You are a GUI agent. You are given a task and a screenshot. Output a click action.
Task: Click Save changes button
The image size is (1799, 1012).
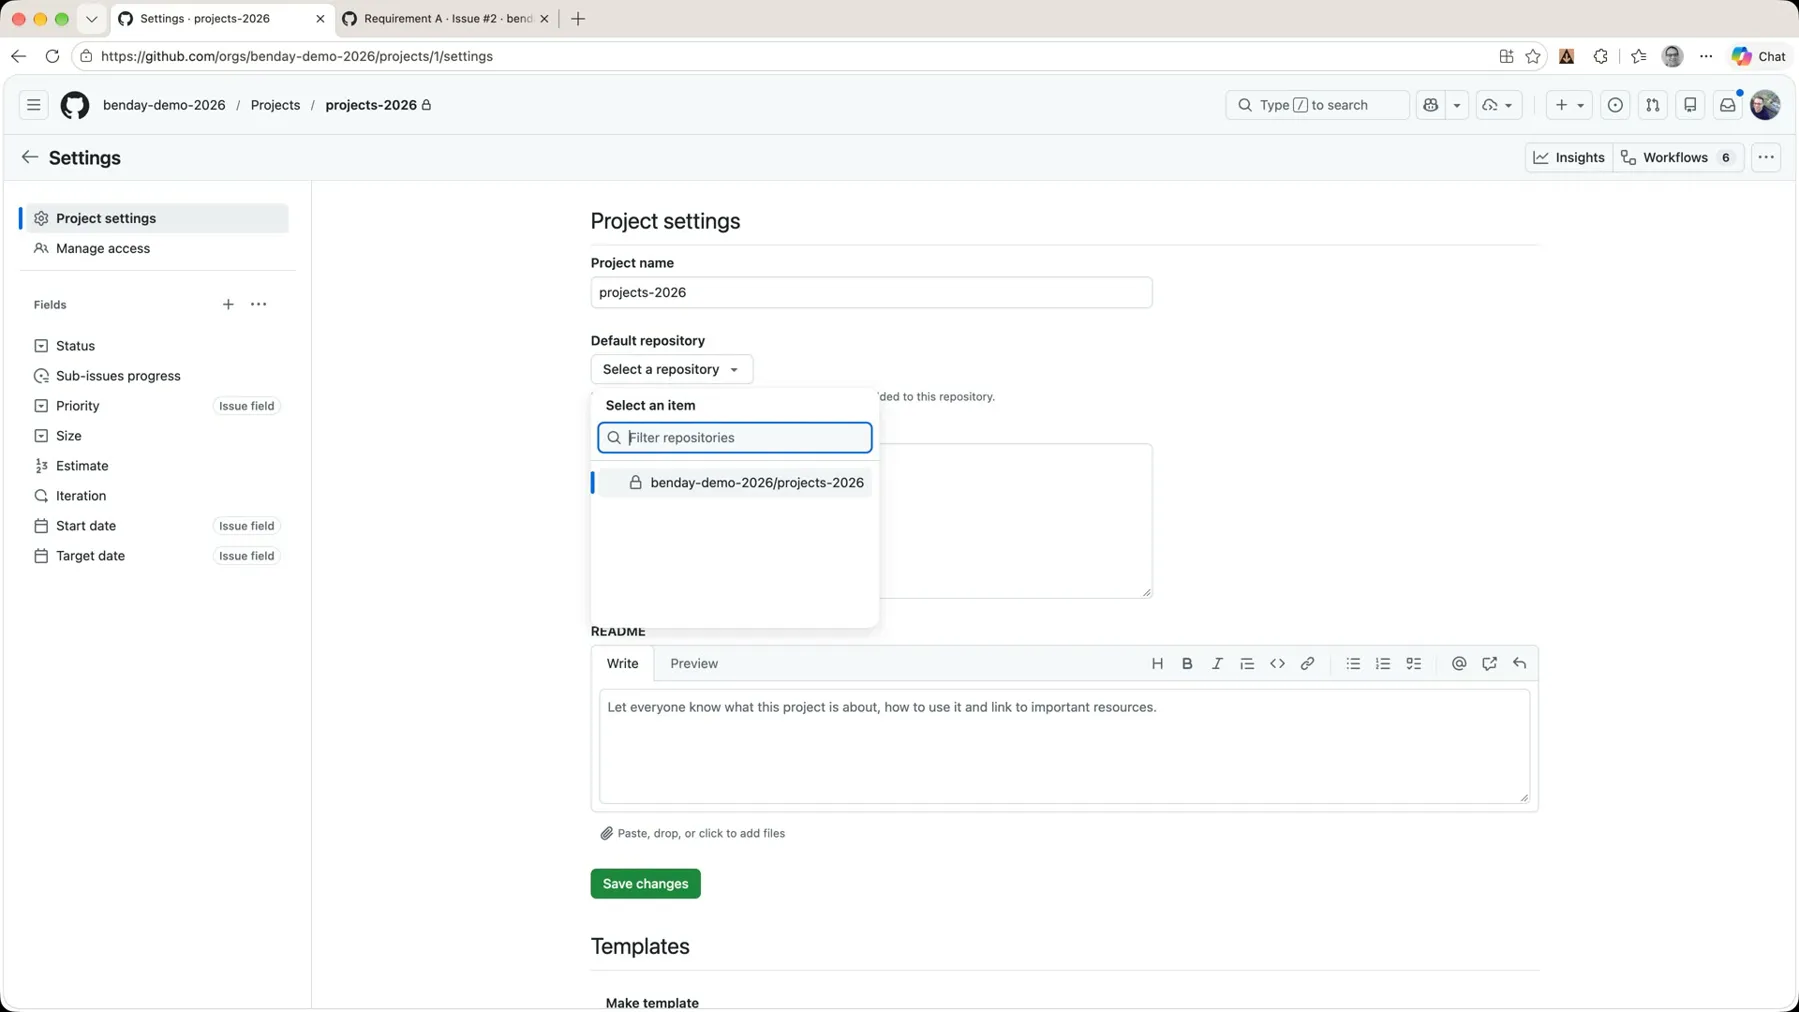coord(645,883)
